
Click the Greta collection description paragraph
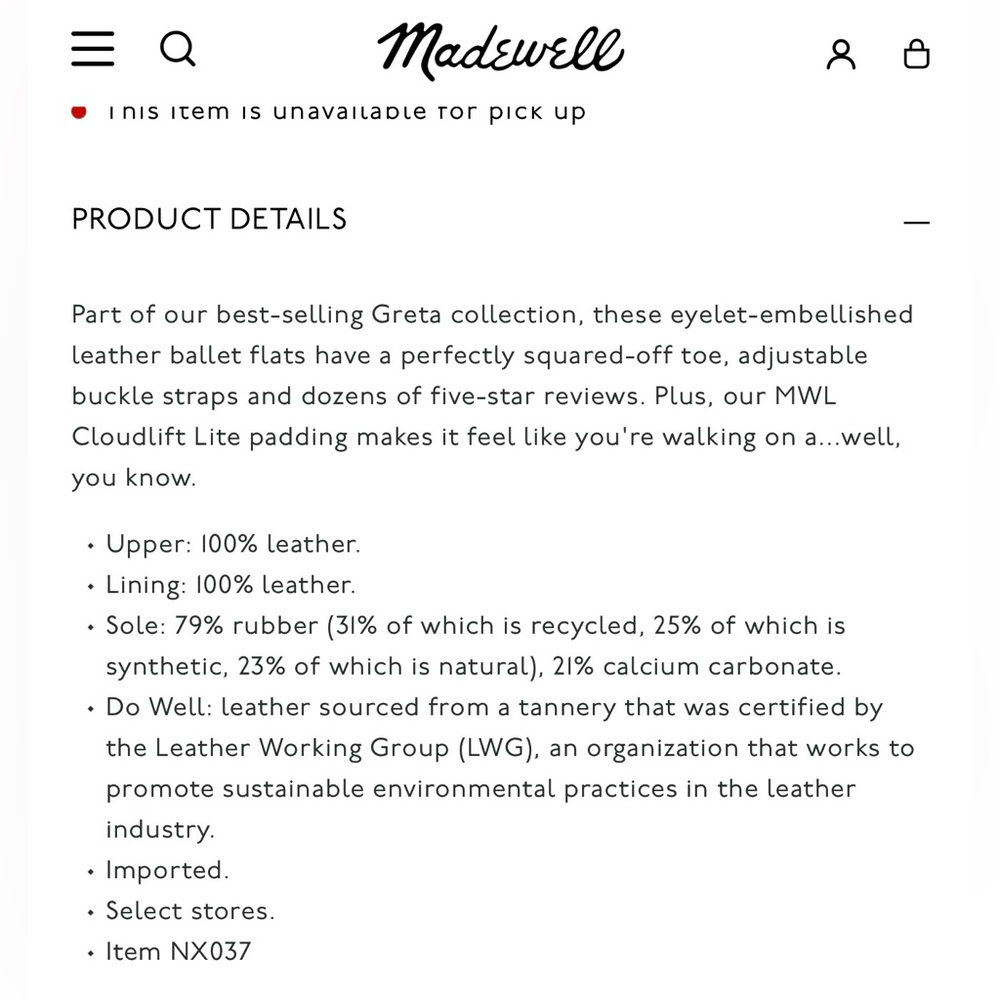coord(492,396)
